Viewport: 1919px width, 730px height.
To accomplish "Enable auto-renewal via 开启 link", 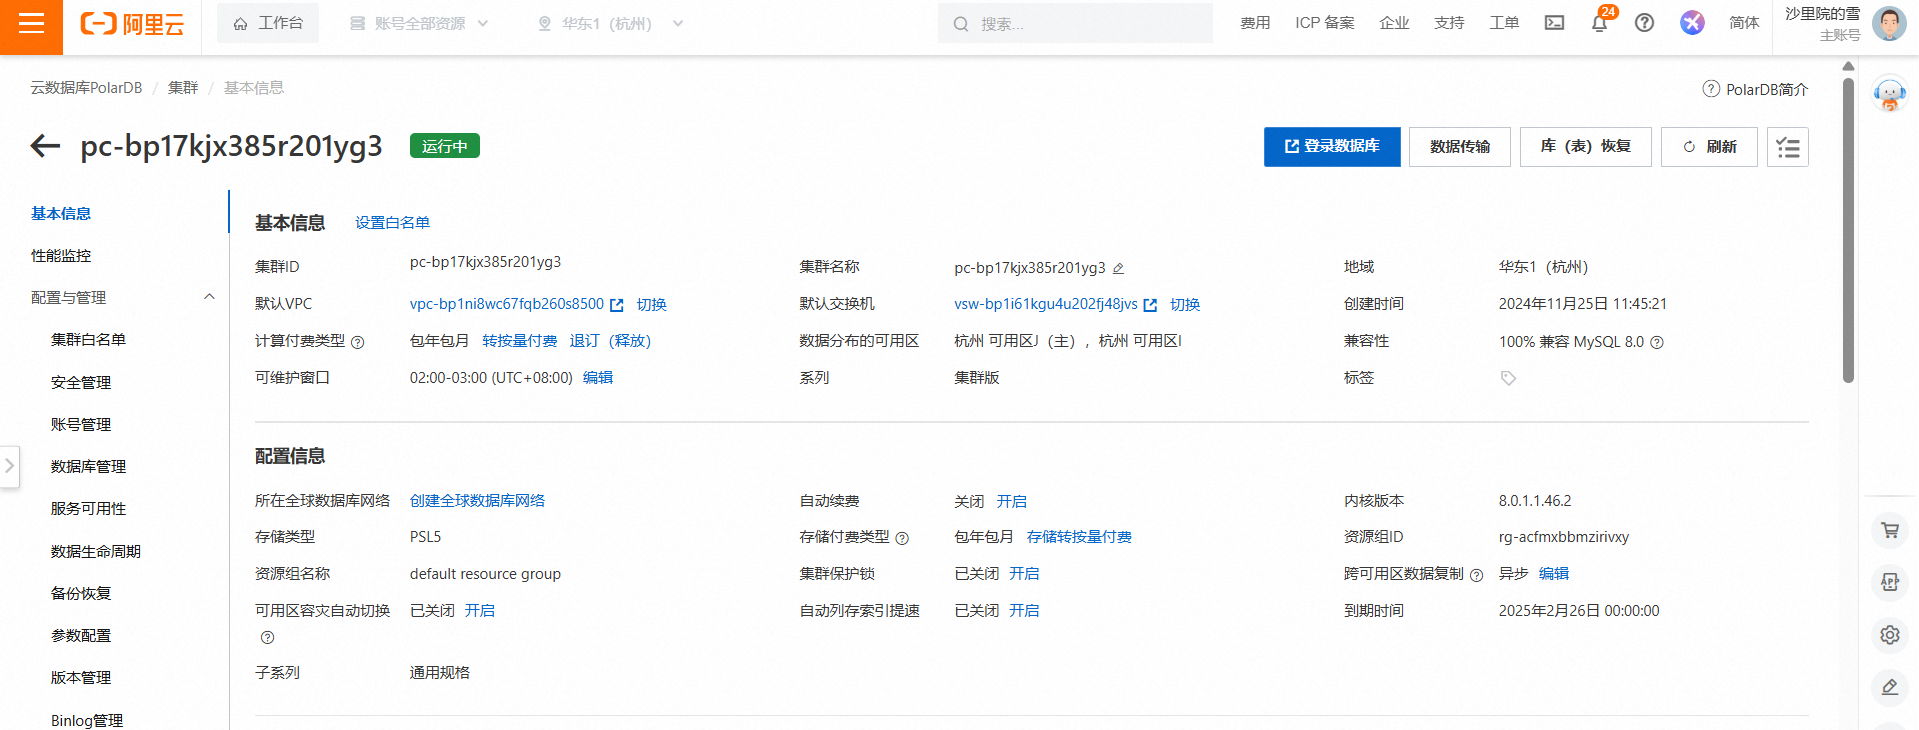I will click(x=1011, y=501).
